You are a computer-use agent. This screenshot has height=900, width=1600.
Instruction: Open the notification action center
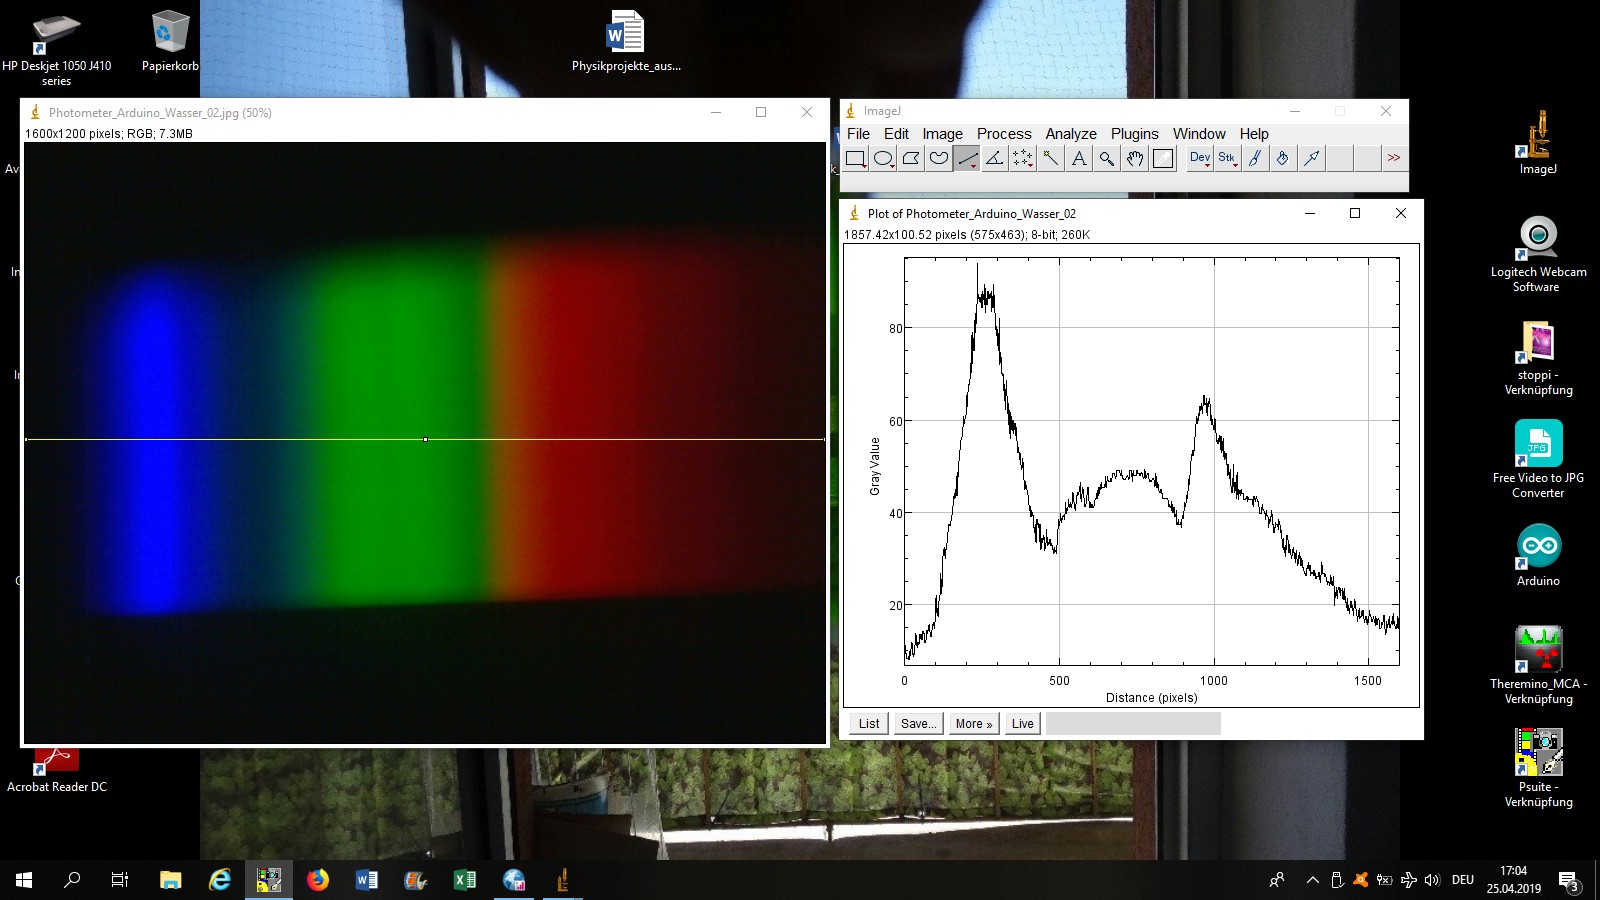point(1569,880)
